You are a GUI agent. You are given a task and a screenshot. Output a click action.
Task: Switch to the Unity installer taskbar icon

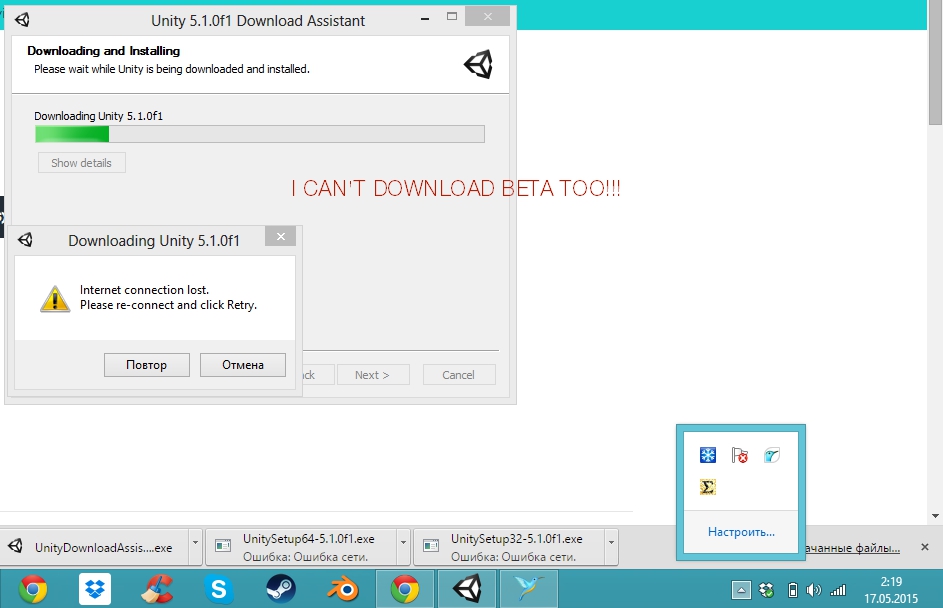(466, 589)
